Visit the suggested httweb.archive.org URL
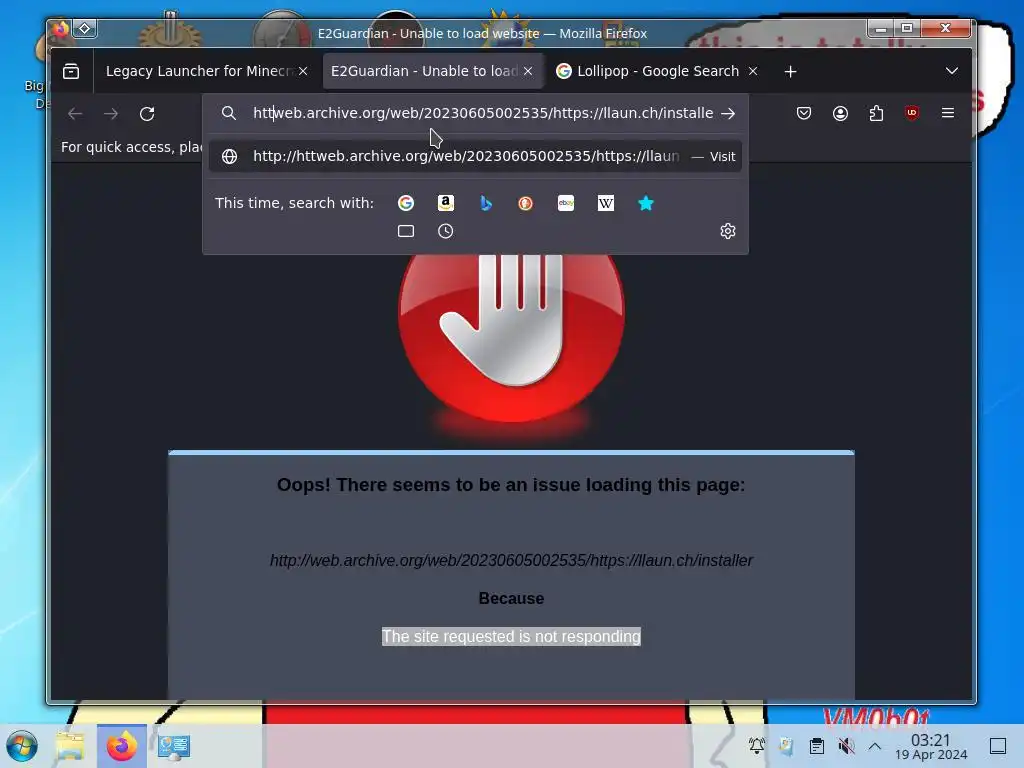1024x768 pixels. pyautogui.click(x=475, y=157)
